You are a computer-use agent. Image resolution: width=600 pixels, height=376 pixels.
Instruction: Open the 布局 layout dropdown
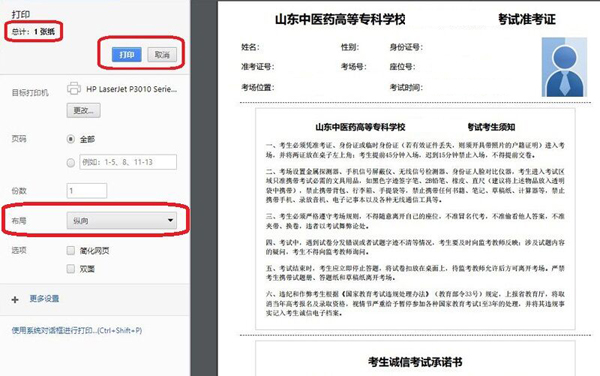122,221
